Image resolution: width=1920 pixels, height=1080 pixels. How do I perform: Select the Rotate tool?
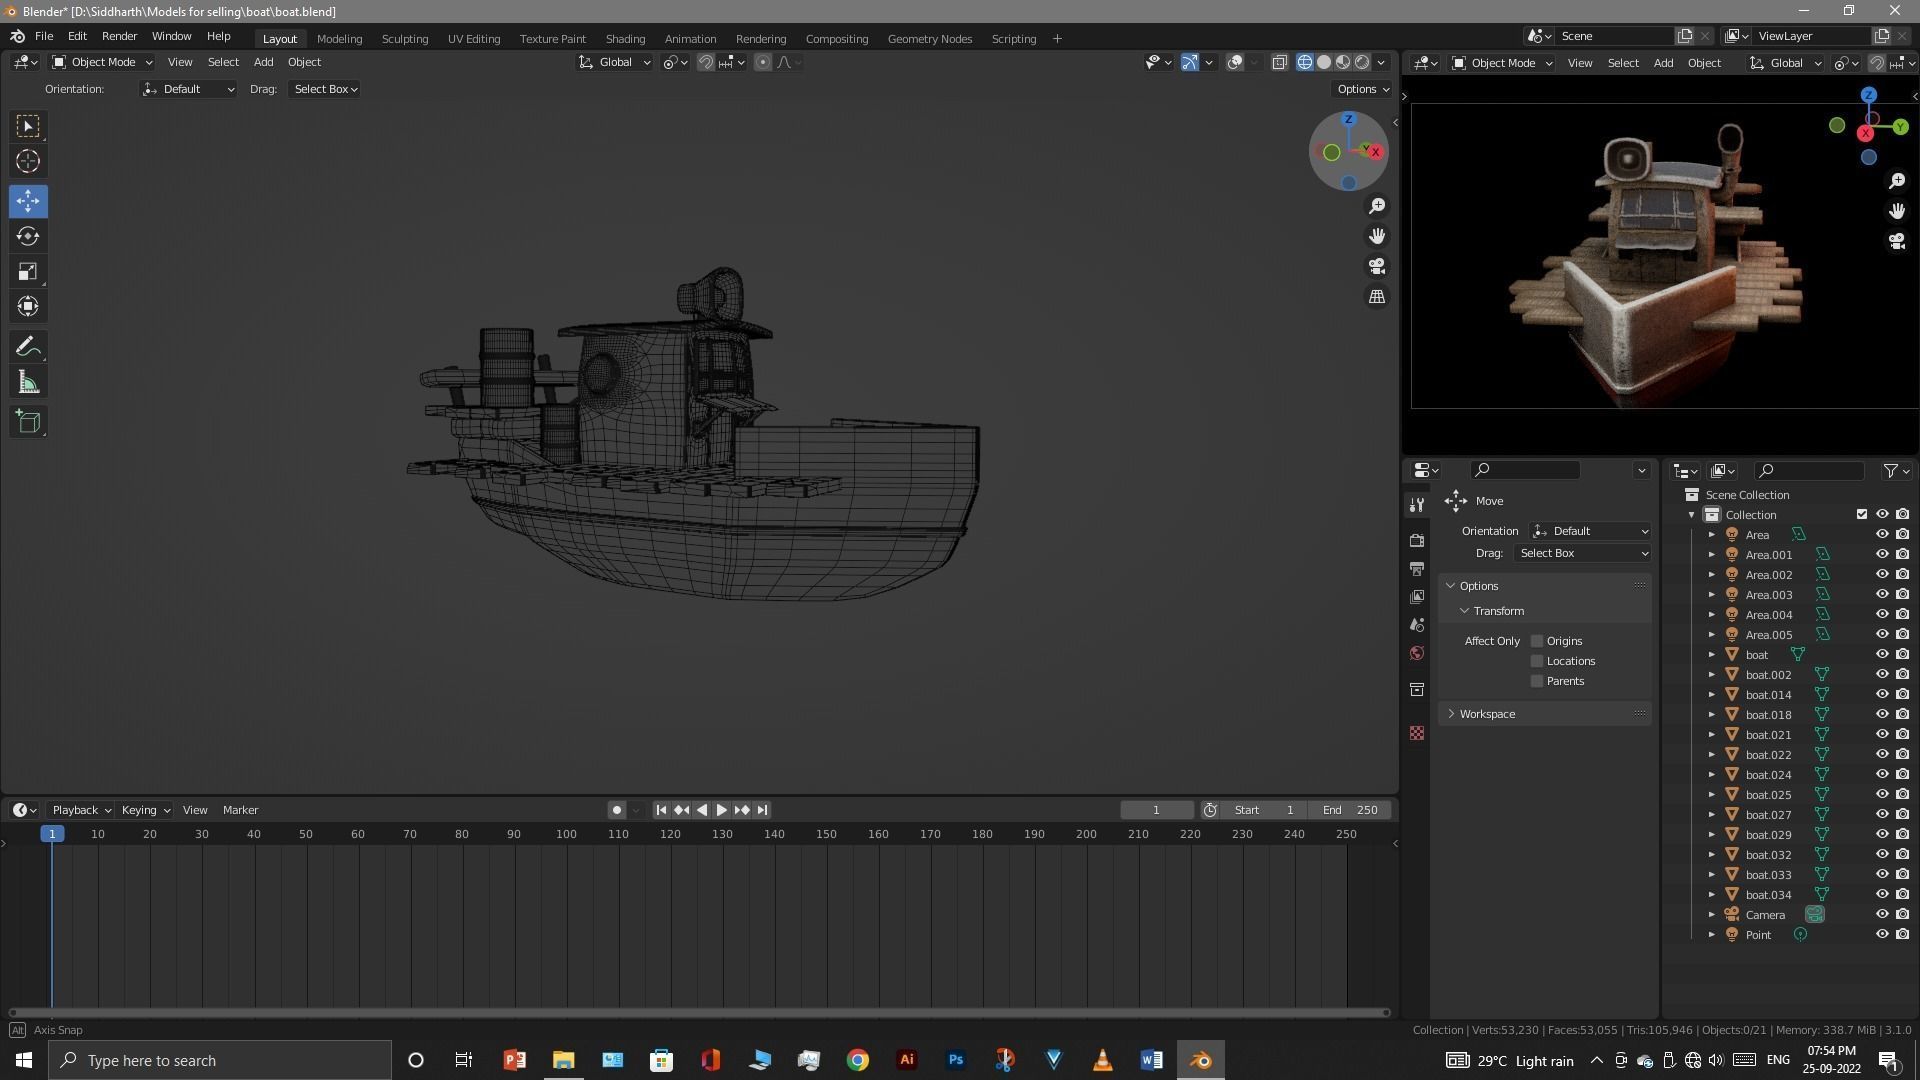(x=28, y=236)
